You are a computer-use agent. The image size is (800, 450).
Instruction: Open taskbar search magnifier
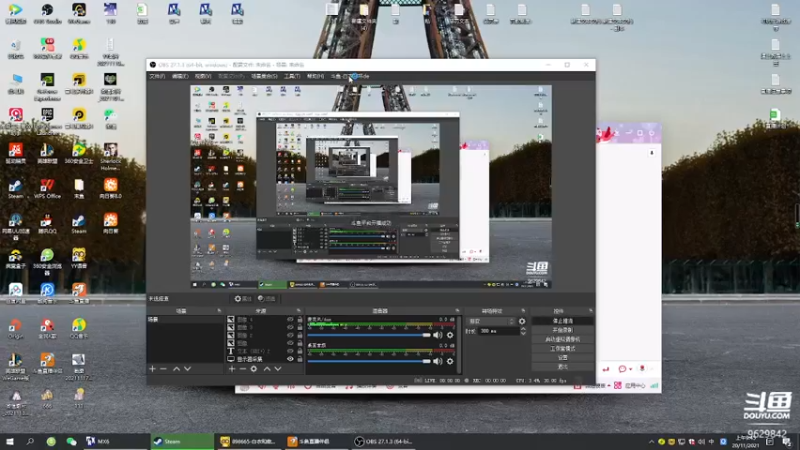[x=30, y=441]
